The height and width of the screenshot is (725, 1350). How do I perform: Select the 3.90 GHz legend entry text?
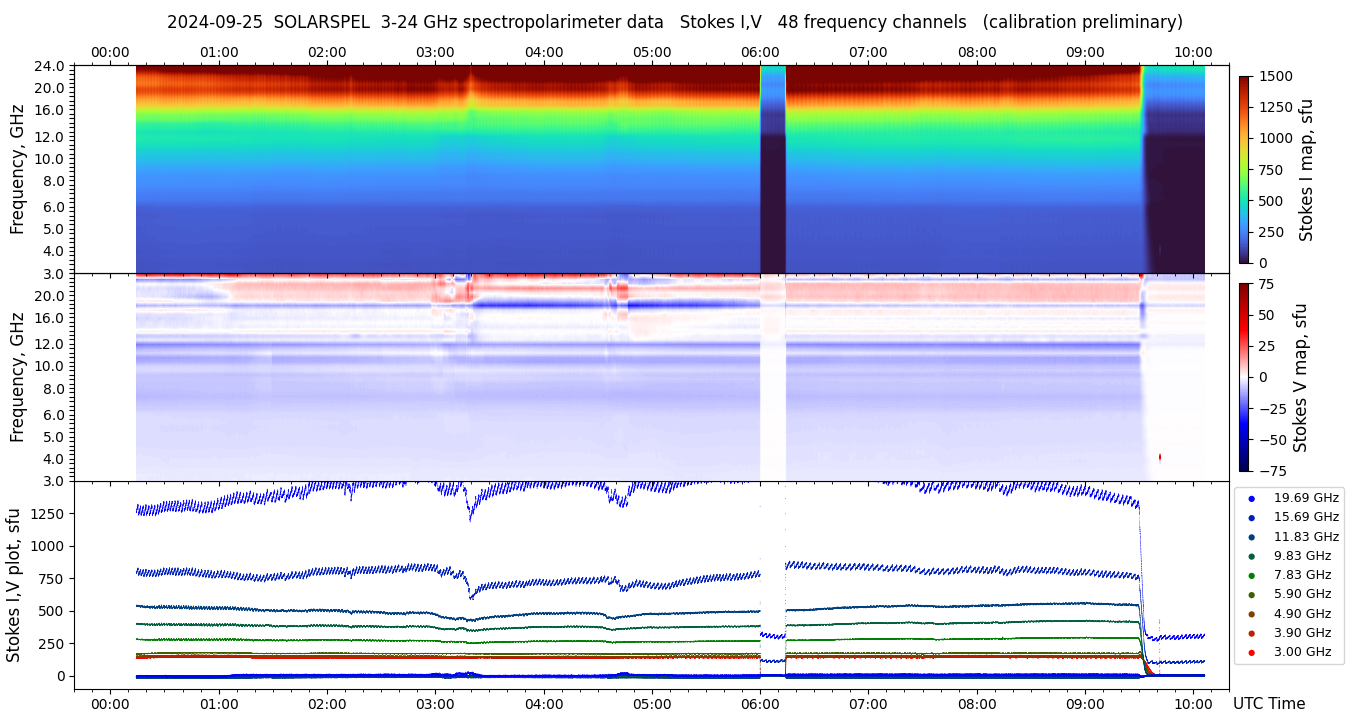click(x=1302, y=633)
